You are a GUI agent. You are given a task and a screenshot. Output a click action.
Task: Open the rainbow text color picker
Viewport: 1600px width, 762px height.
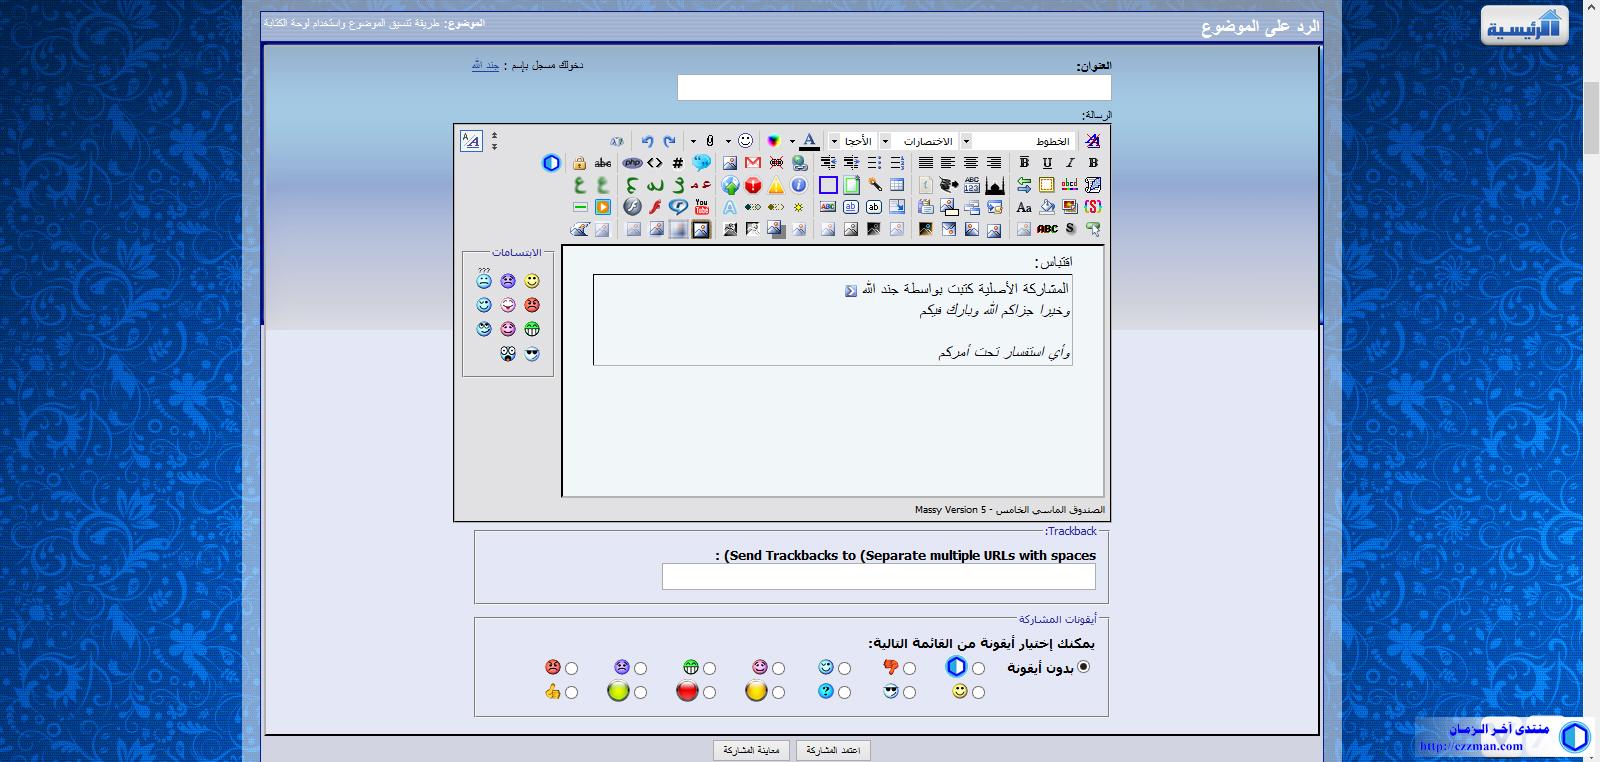pos(773,141)
